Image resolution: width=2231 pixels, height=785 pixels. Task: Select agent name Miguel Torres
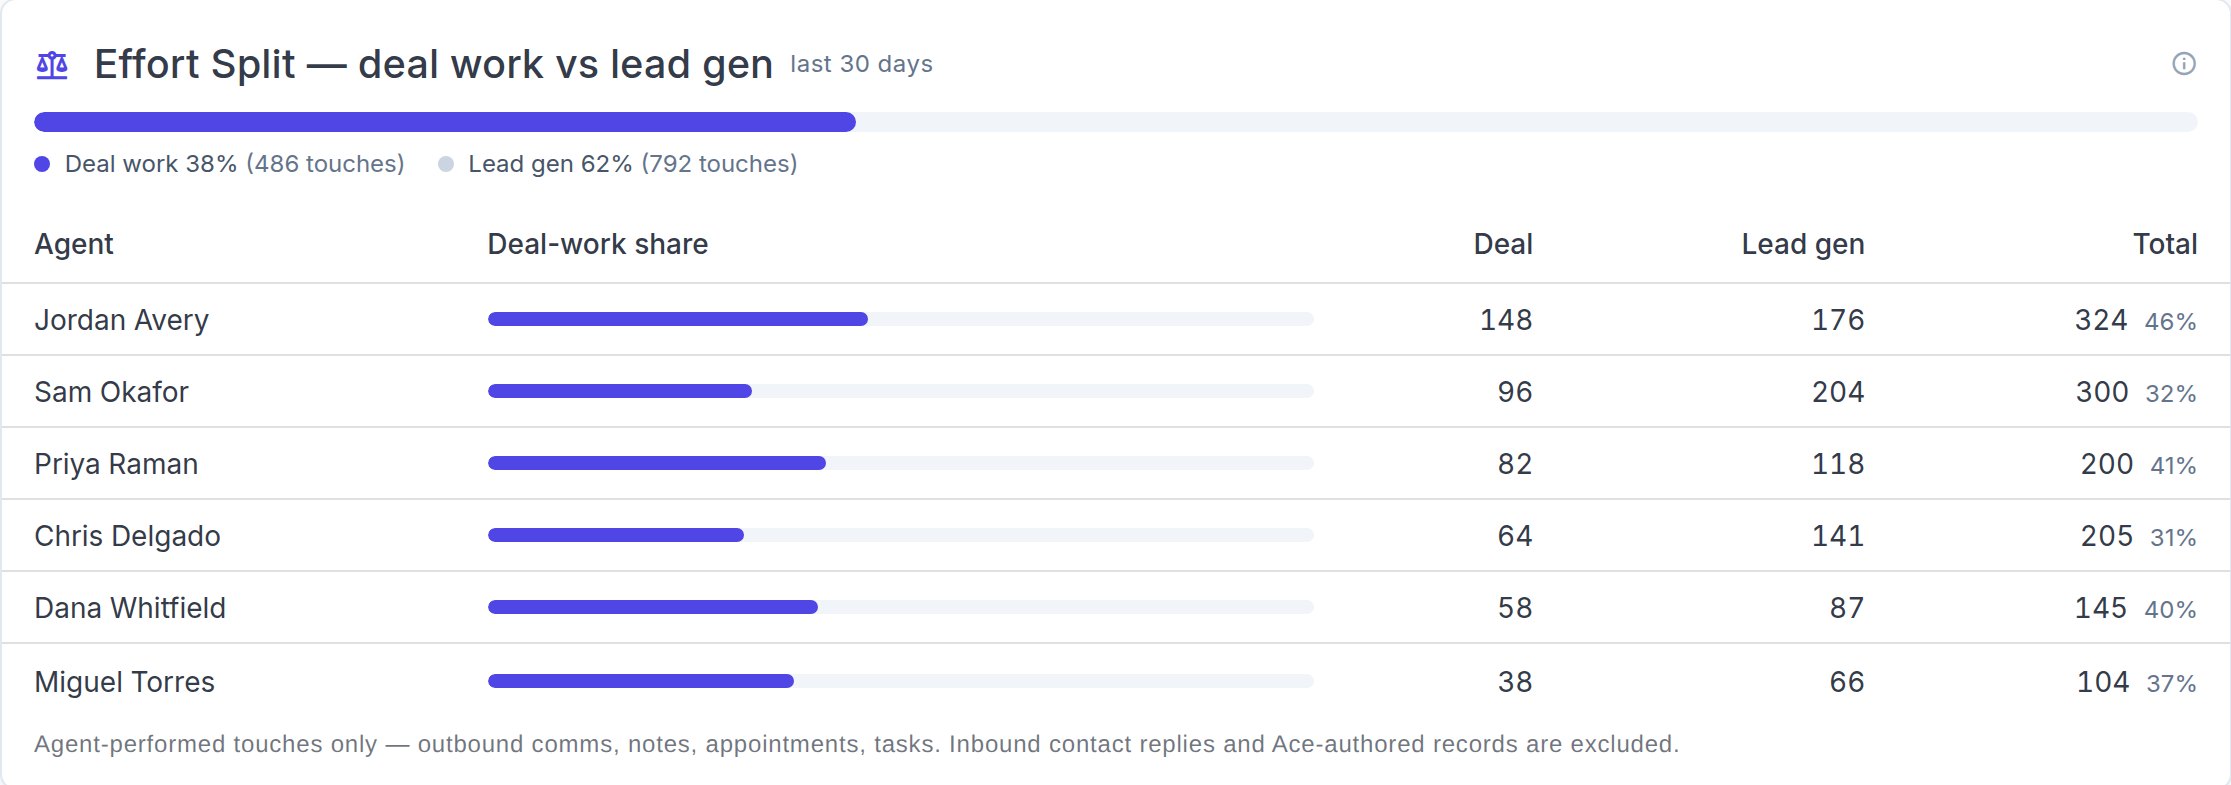coord(124,682)
